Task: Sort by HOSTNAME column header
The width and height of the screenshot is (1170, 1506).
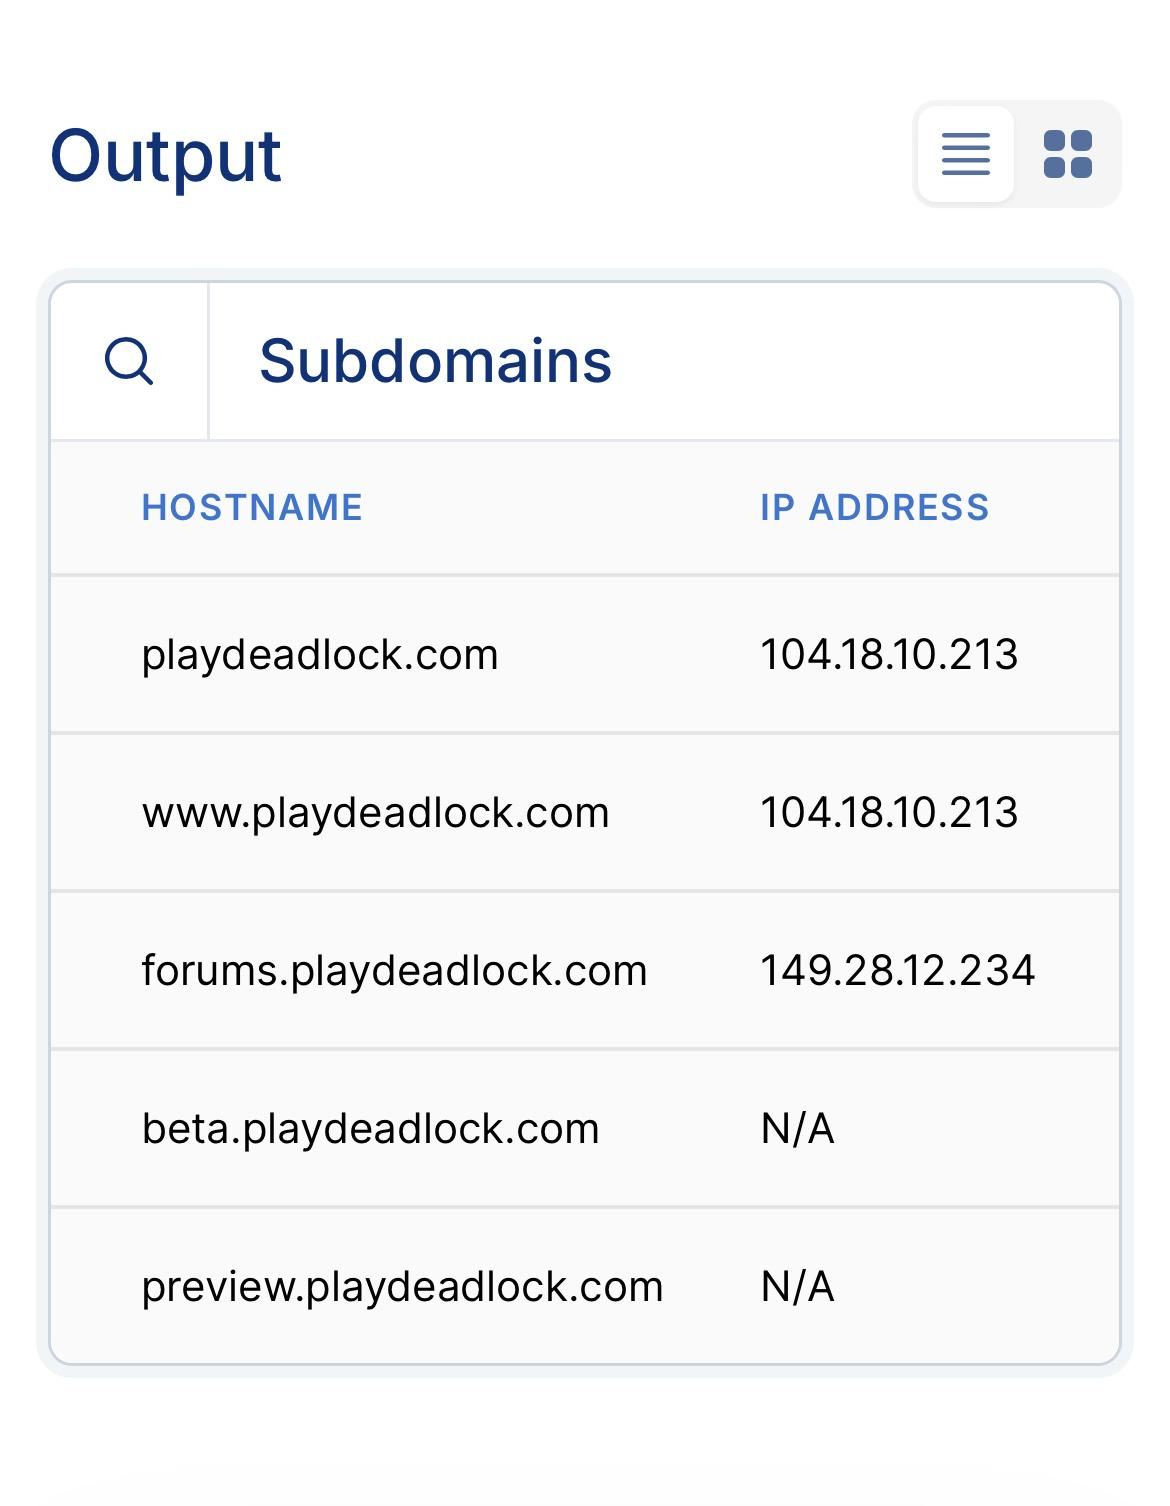Action: point(252,507)
